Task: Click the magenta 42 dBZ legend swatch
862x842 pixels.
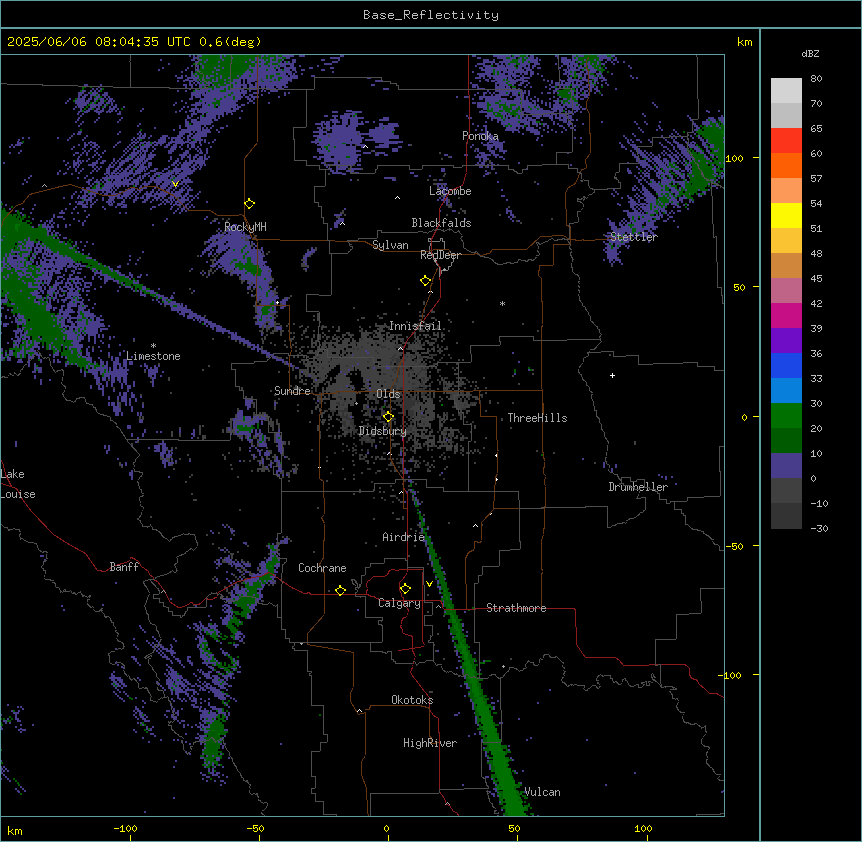Action: pos(786,315)
